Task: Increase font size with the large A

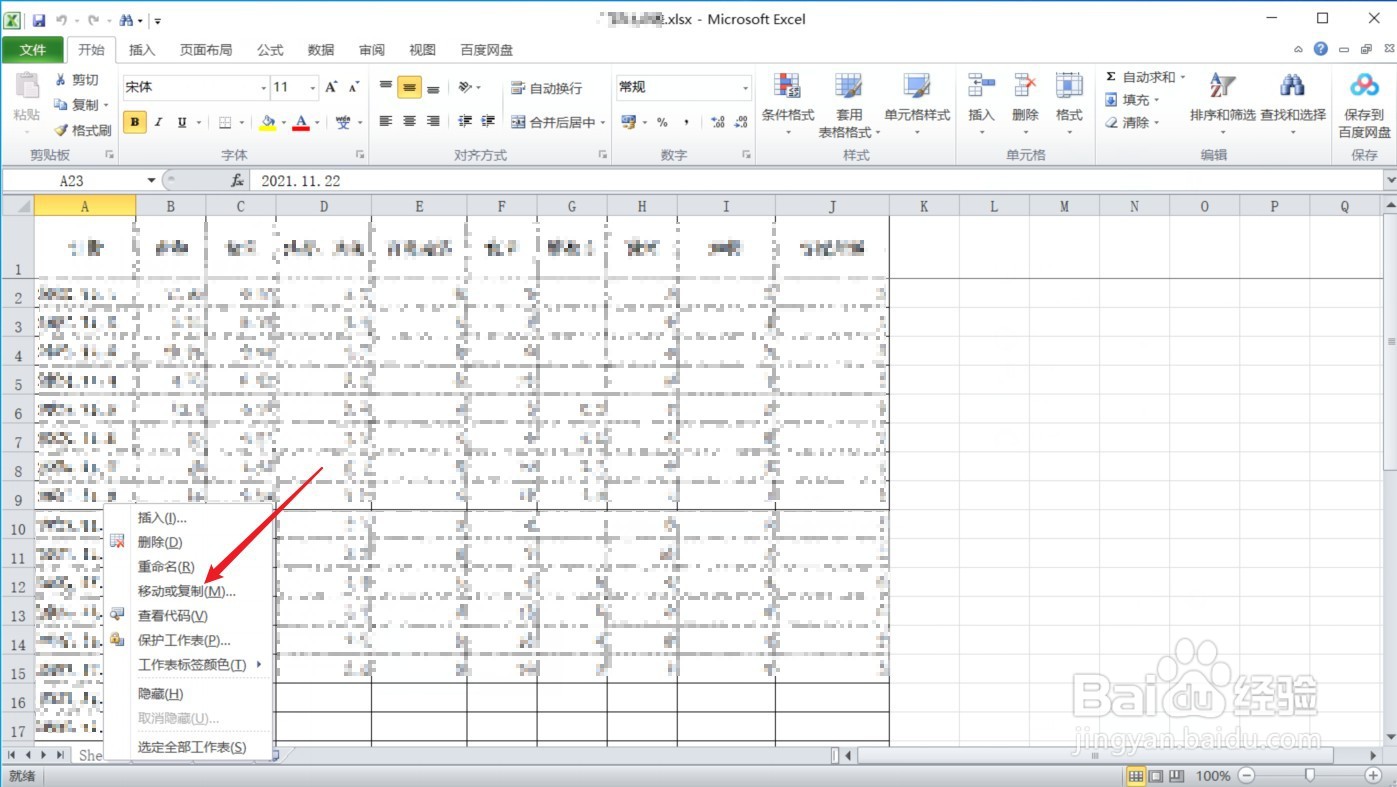Action: (331, 87)
